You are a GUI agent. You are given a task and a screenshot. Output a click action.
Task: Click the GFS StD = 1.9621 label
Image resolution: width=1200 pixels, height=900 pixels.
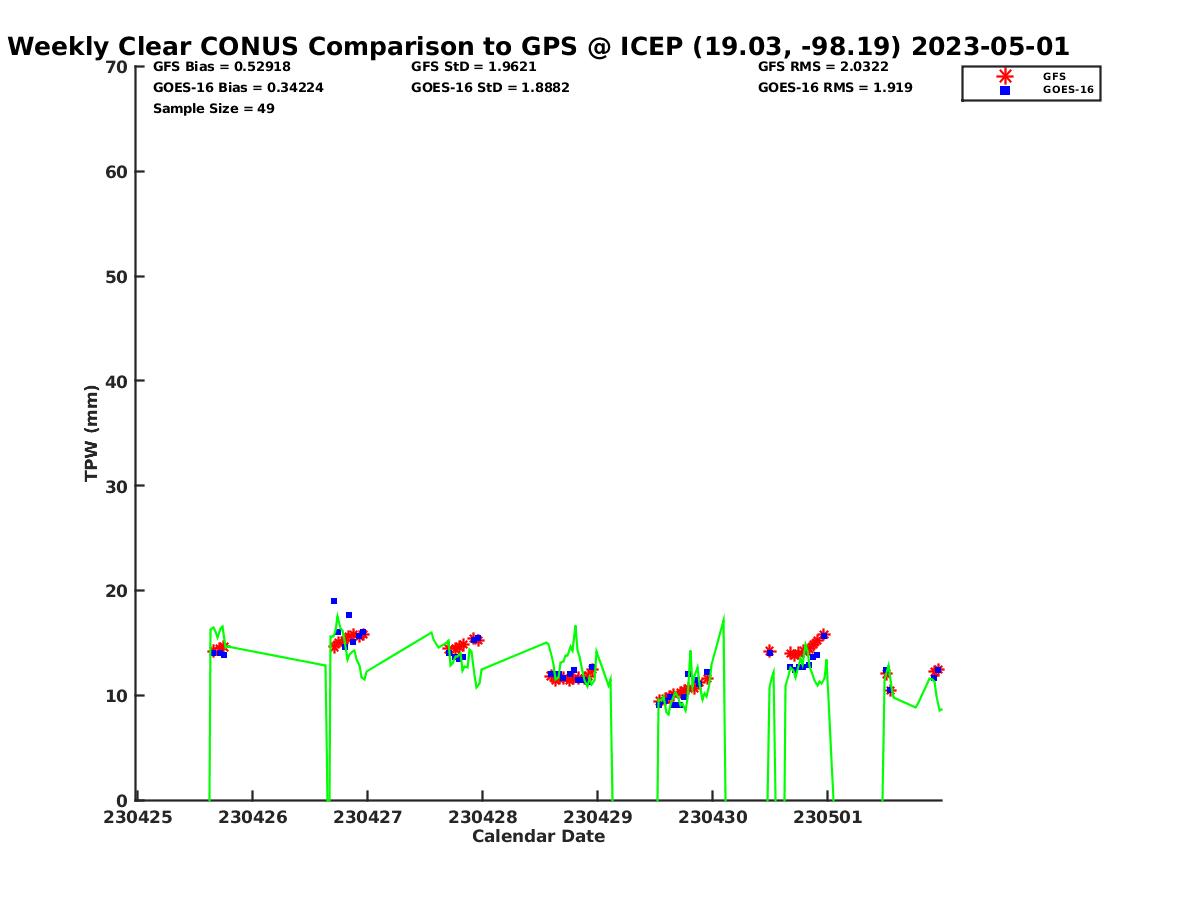473,67
